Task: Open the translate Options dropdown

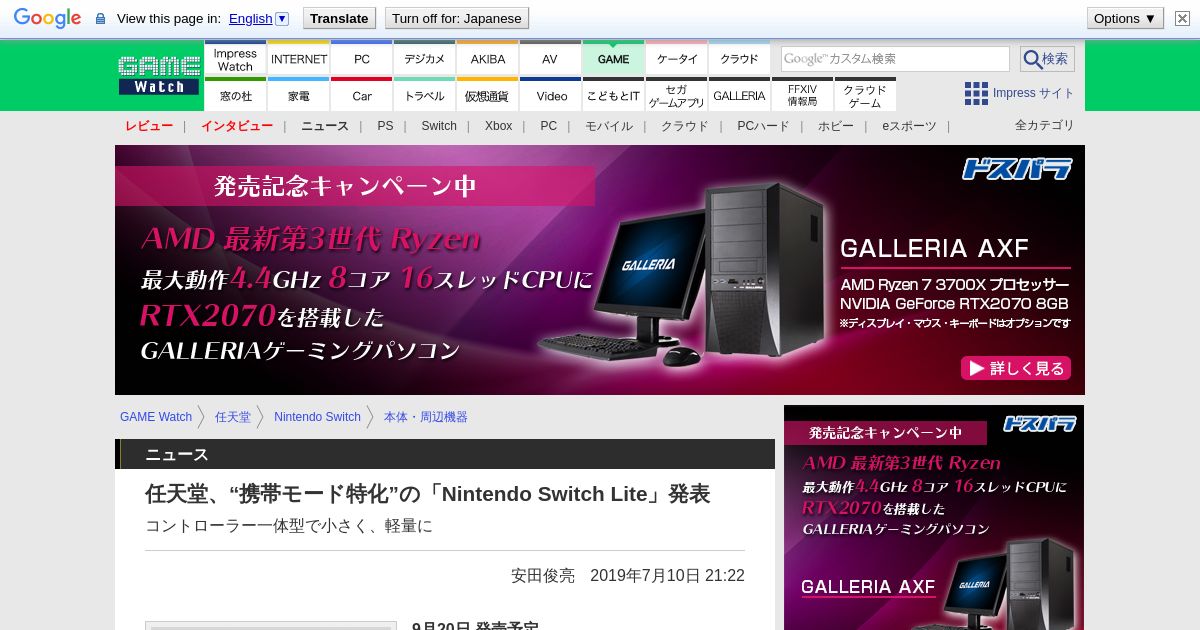Action: pos(1125,18)
